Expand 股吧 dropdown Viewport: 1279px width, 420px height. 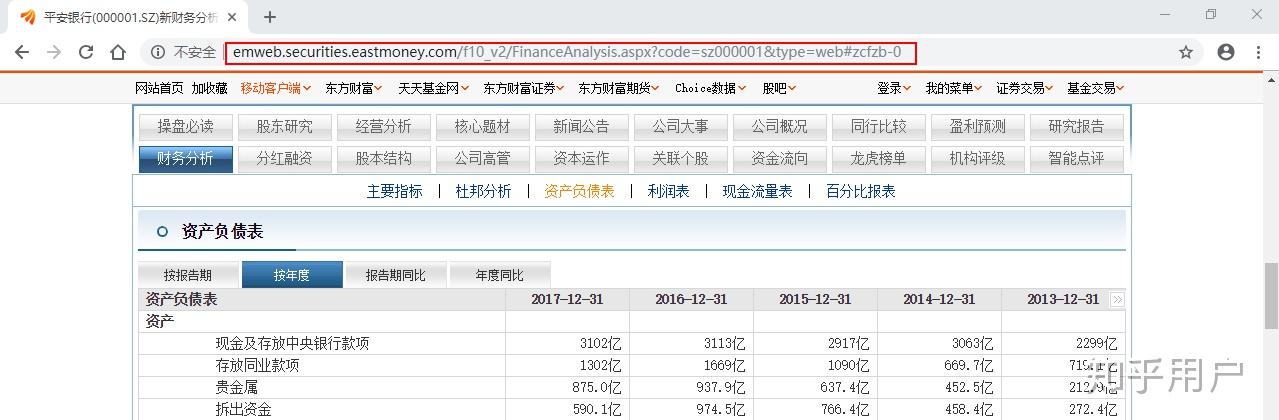779,88
